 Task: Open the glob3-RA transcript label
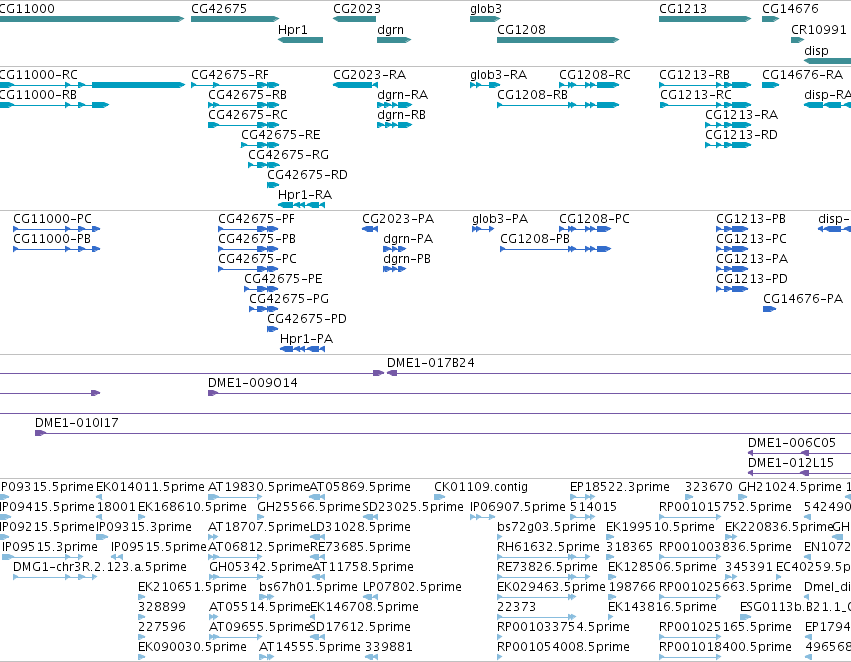499,74
